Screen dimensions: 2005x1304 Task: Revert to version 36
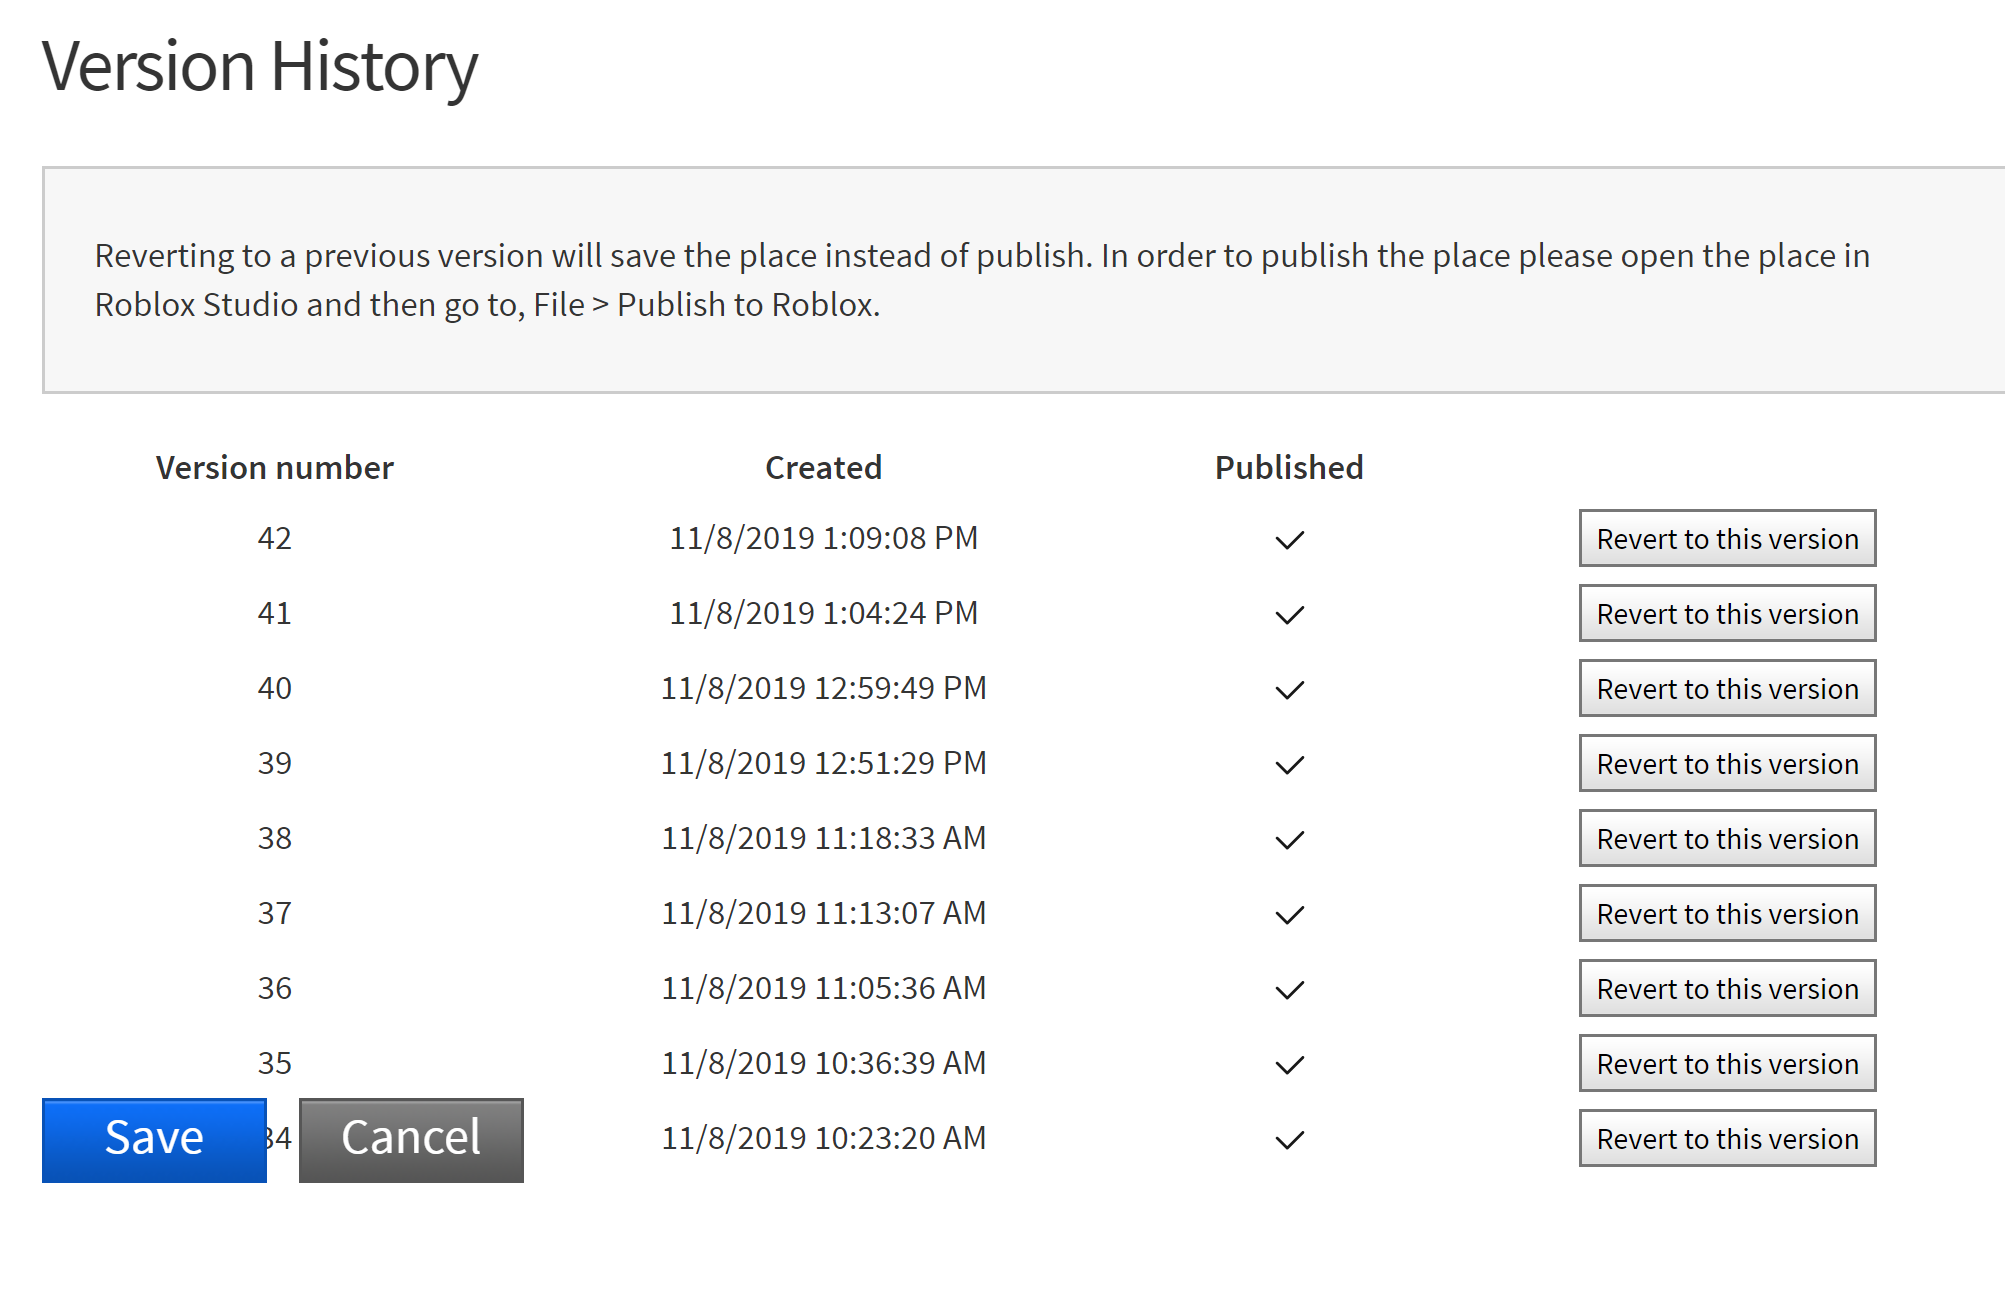pyautogui.click(x=1726, y=989)
